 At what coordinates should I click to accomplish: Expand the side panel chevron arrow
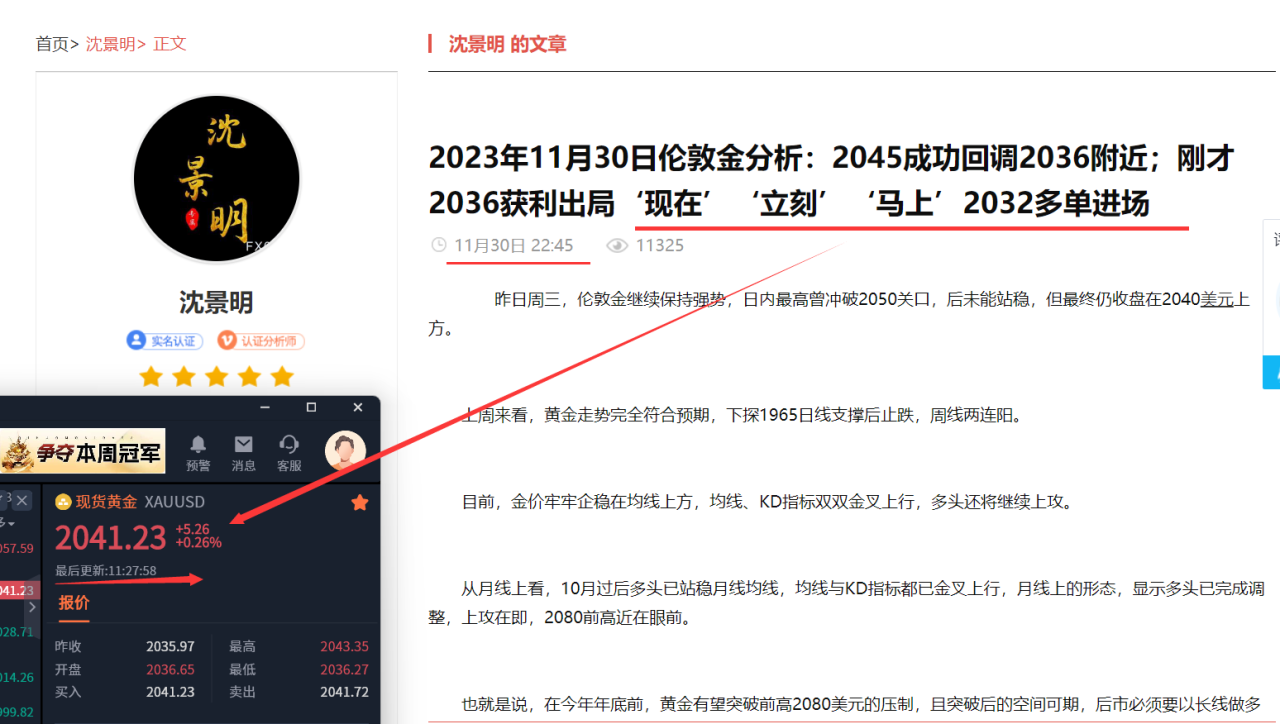[x=32, y=607]
